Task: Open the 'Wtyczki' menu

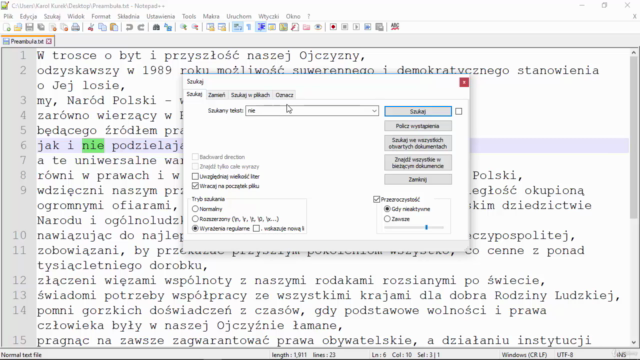Action: point(269,16)
